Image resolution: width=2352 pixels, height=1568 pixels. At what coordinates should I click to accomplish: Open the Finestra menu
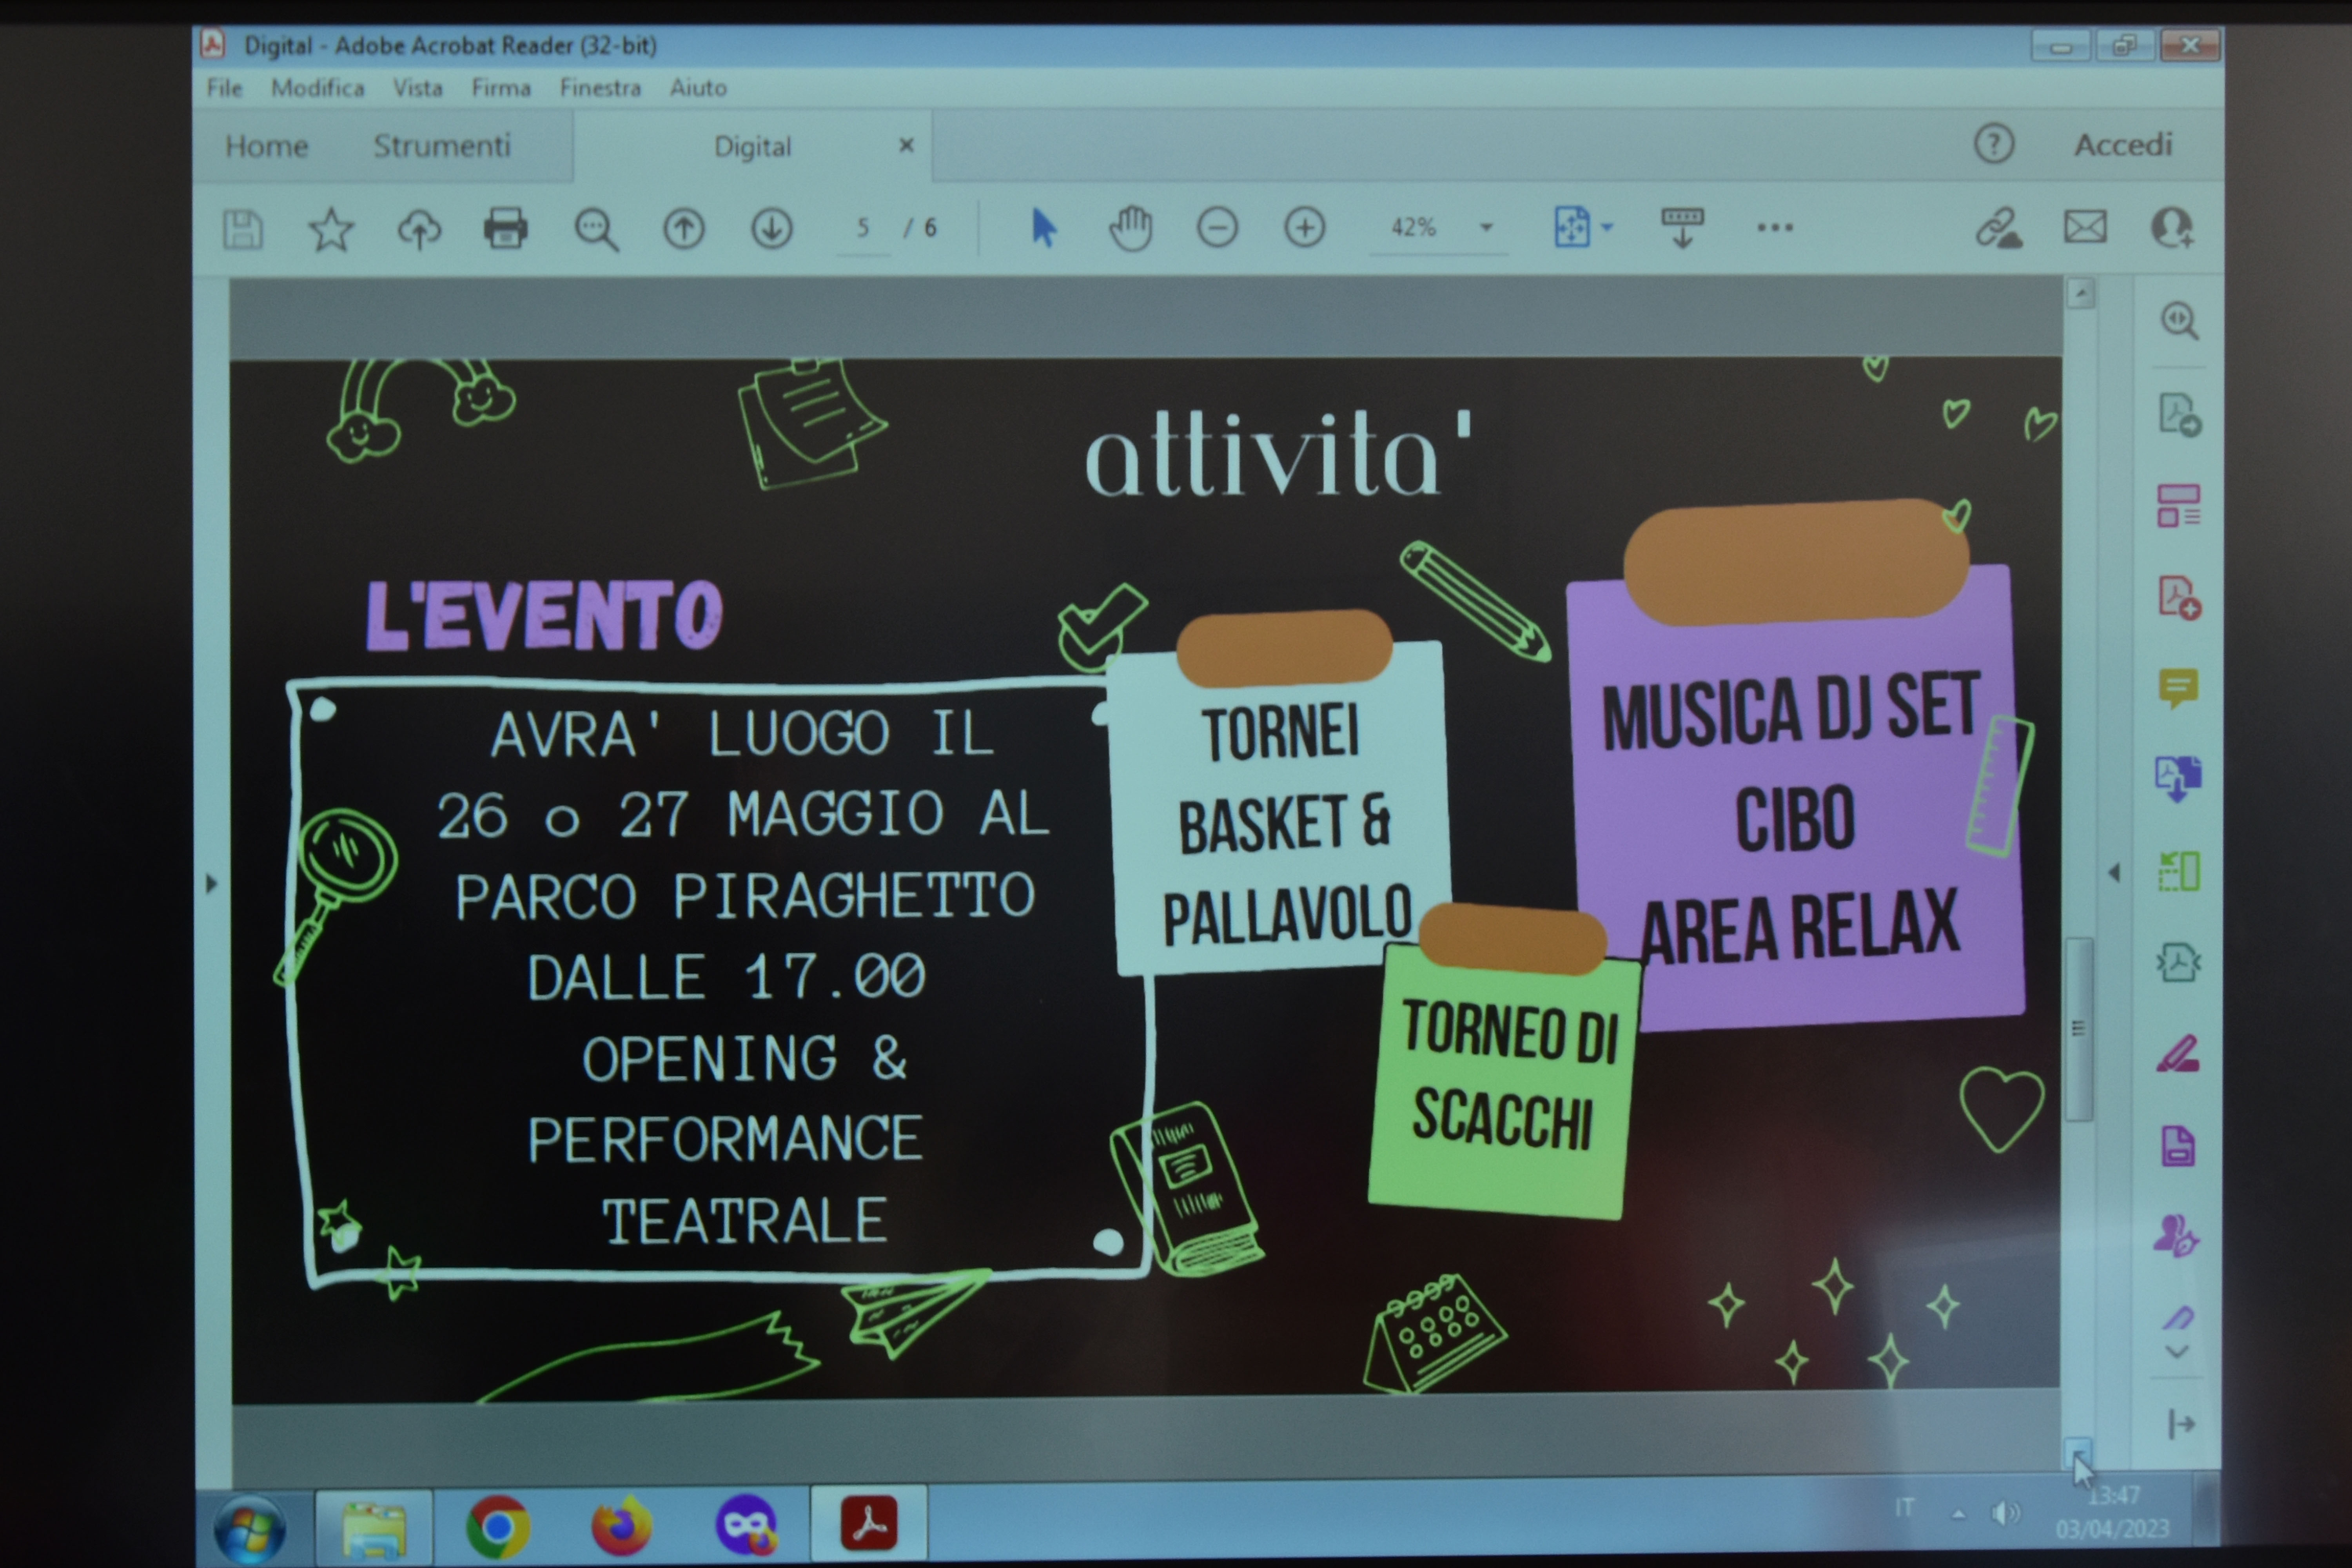600,88
